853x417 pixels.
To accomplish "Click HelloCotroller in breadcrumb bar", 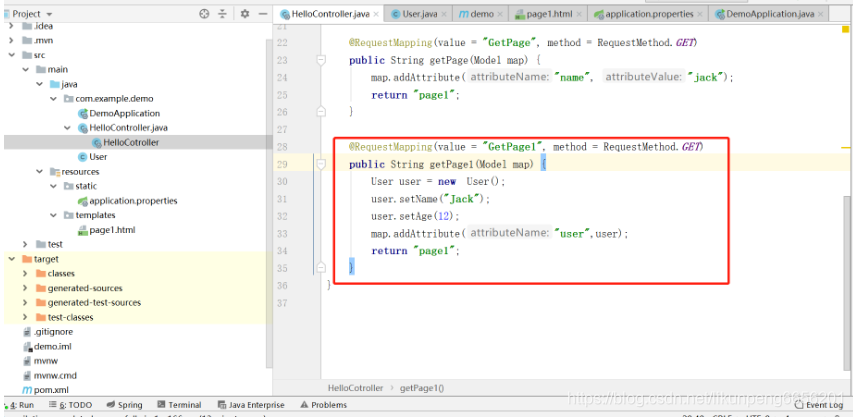I will pyautogui.click(x=355, y=388).
